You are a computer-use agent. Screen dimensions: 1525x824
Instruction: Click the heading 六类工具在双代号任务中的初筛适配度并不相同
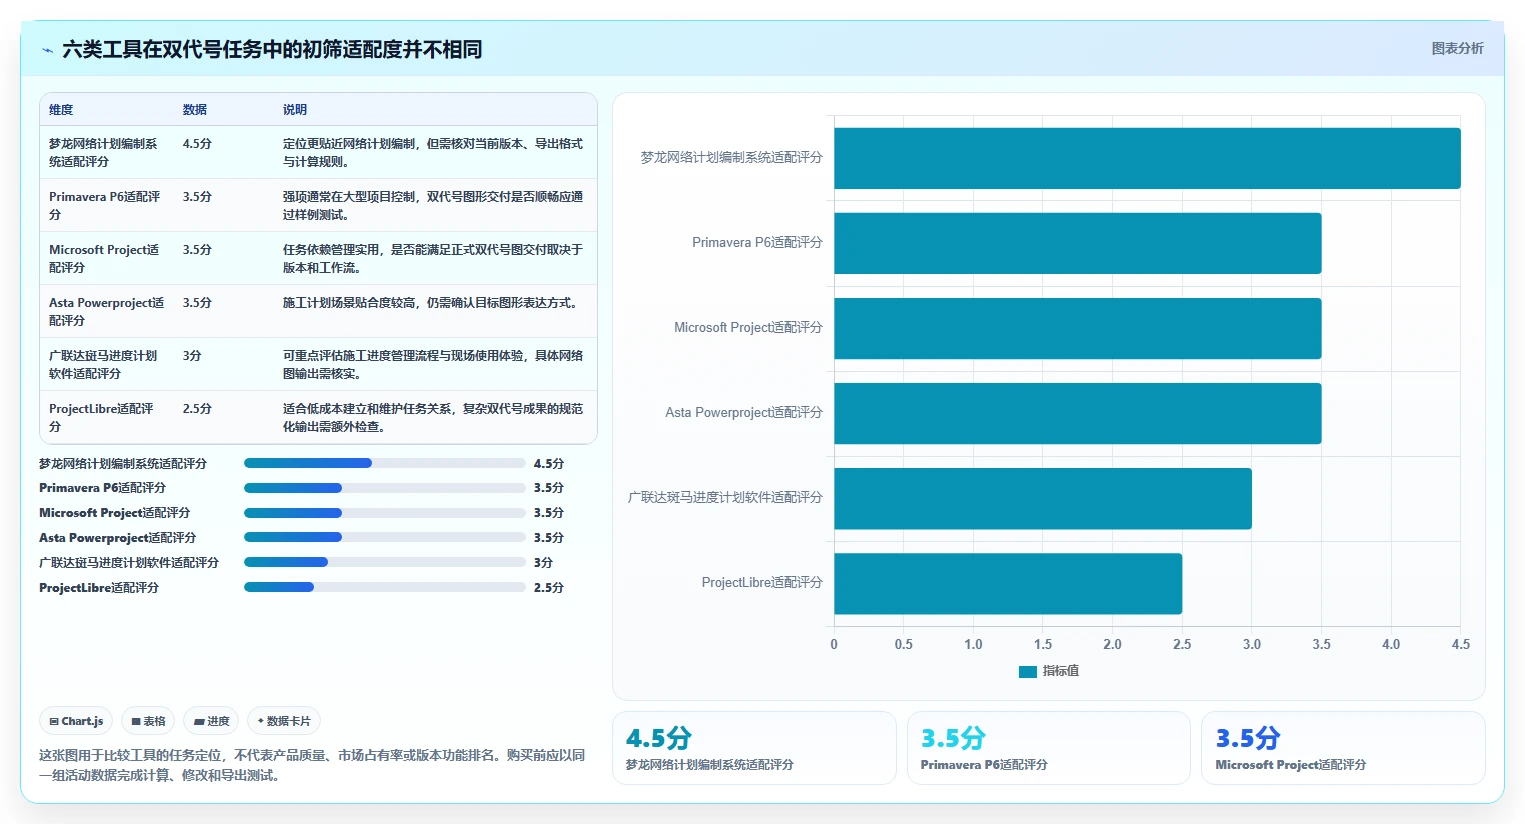pos(272,50)
